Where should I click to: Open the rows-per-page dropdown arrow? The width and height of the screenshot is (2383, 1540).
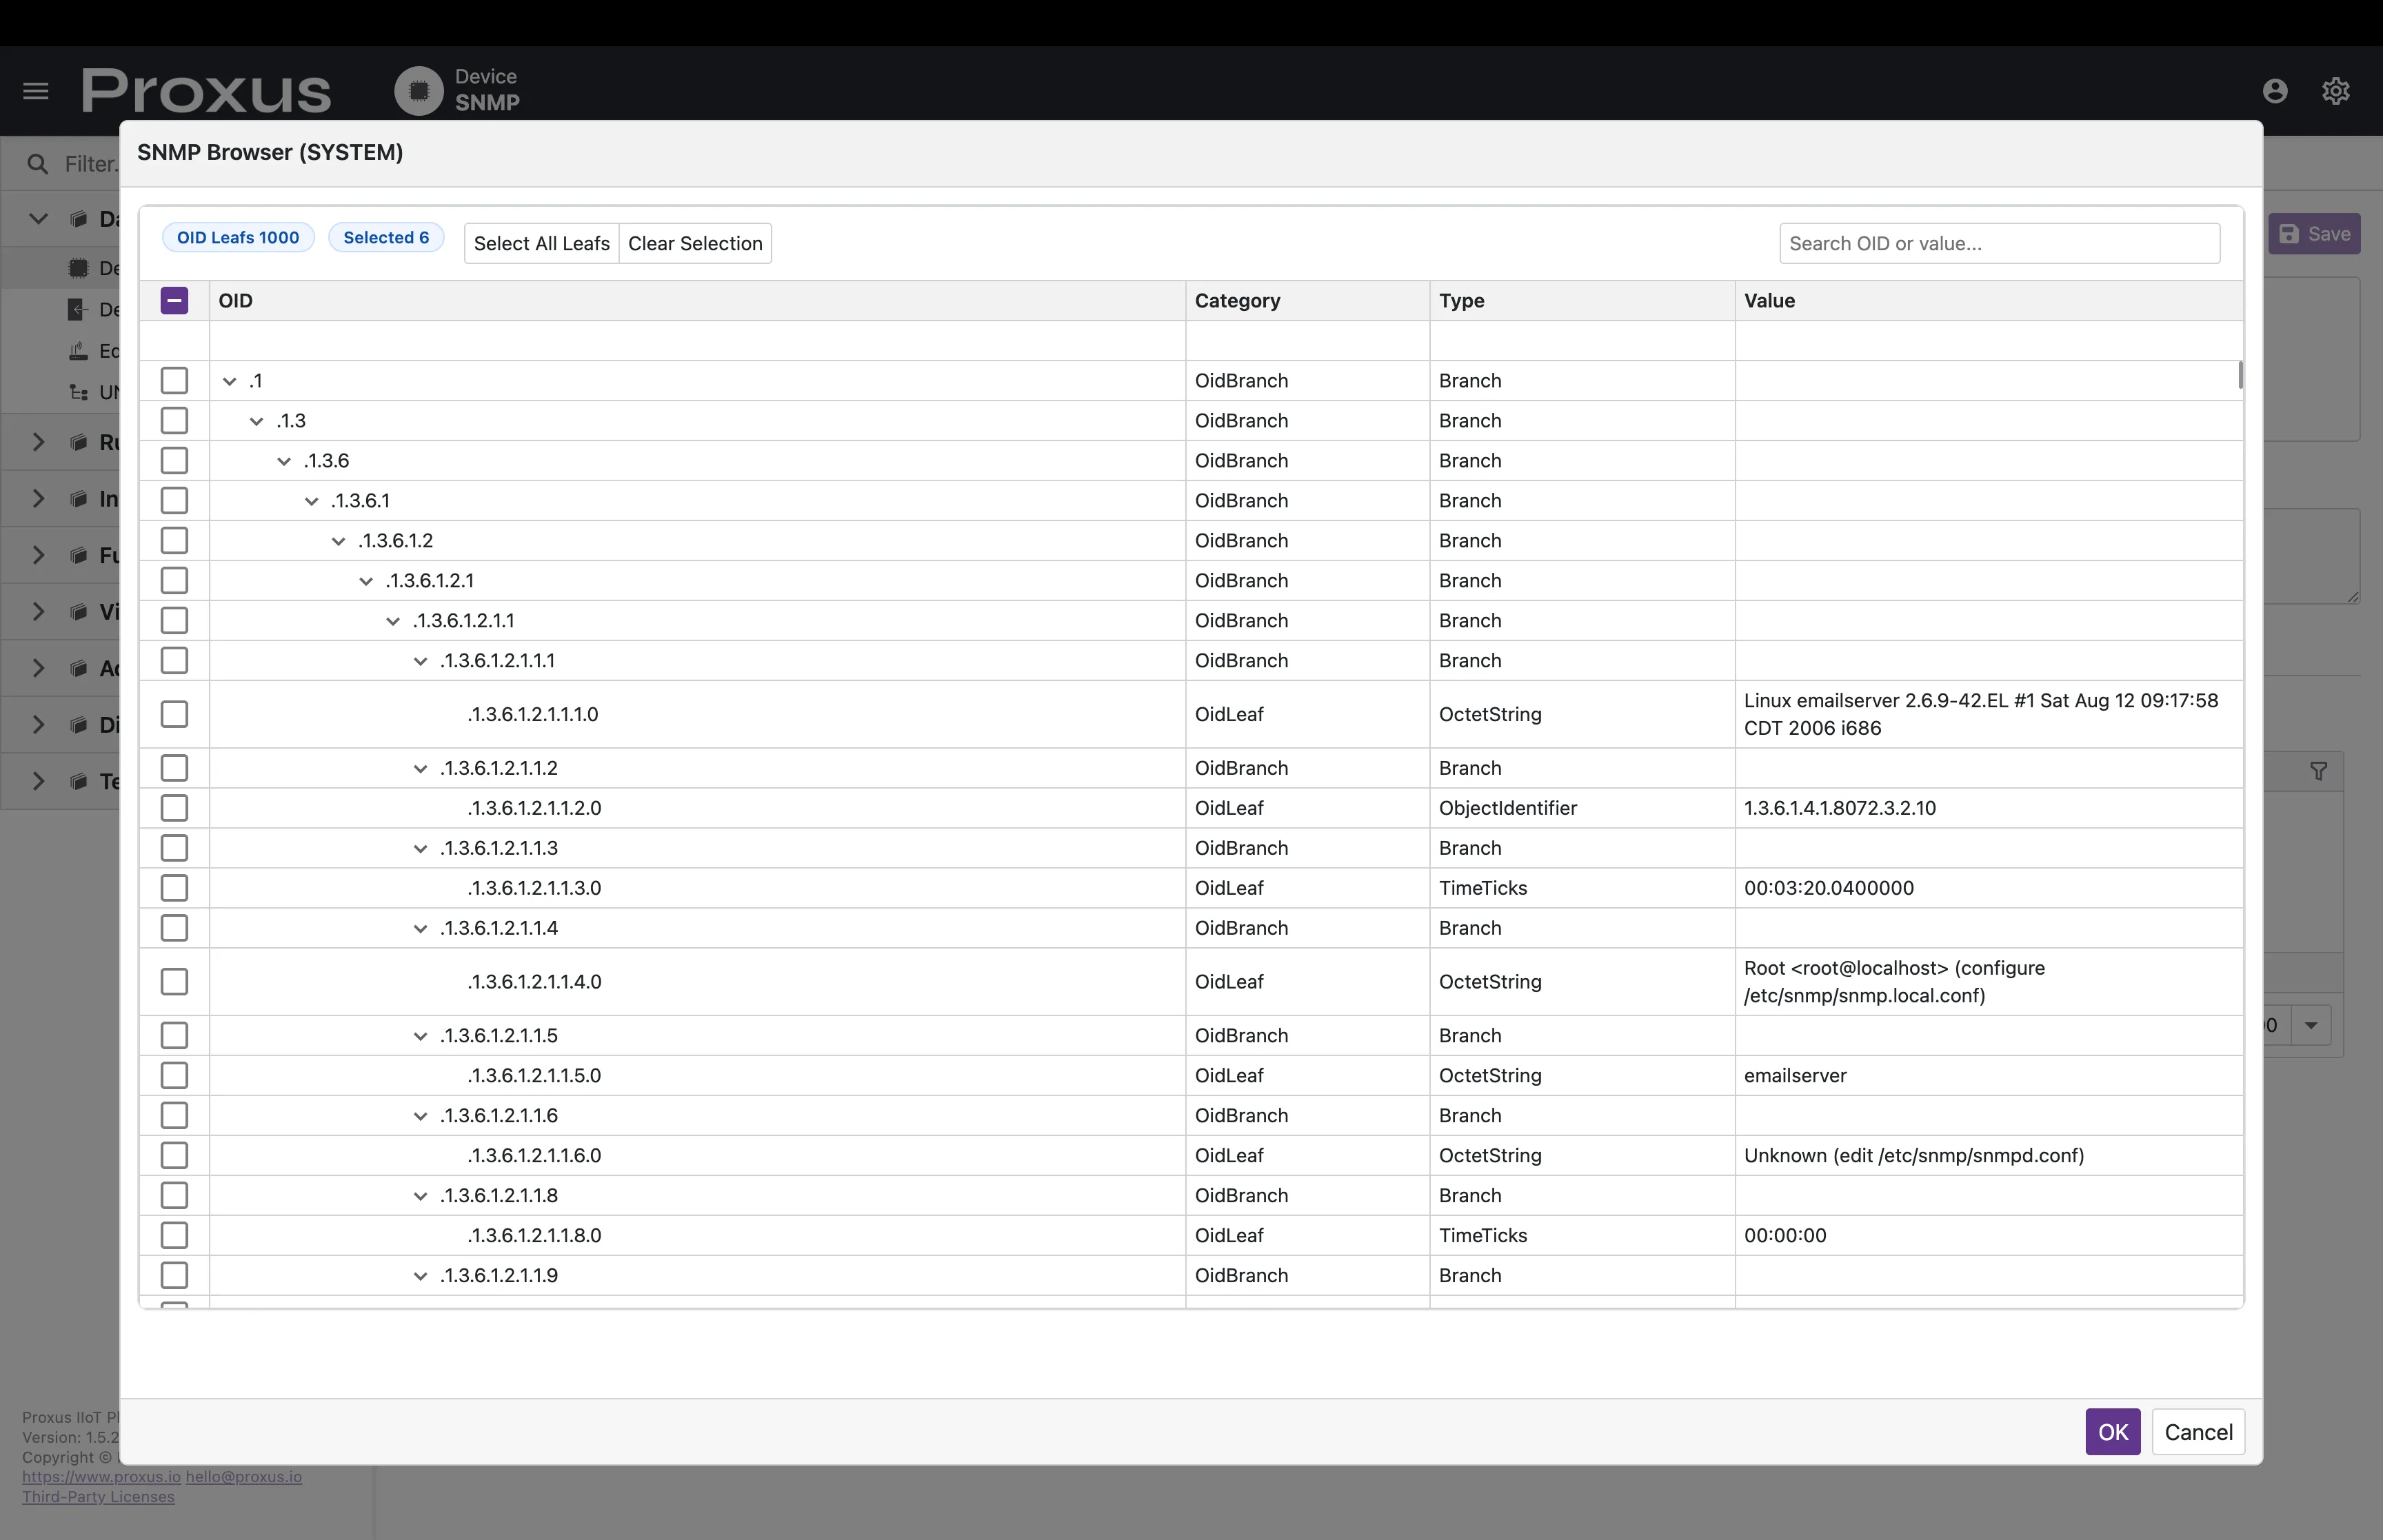[x=2310, y=1025]
